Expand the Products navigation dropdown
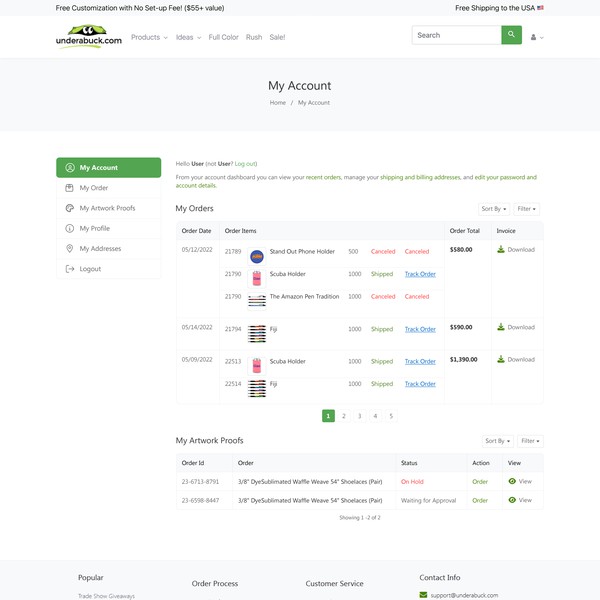 [149, 37]
